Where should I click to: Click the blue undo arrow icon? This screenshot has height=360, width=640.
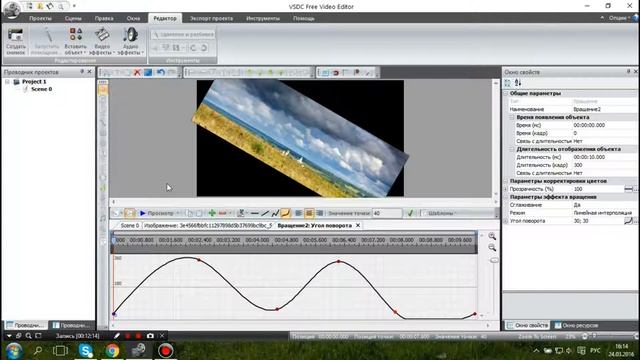(160, 72)
